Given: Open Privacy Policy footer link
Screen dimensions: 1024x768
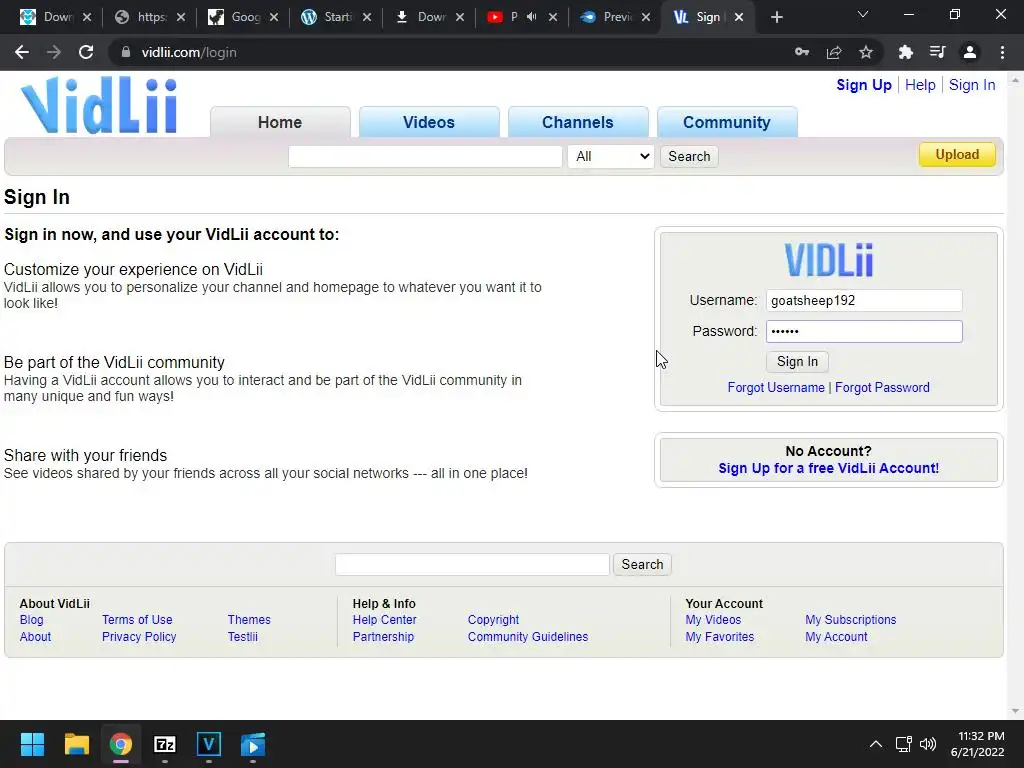Looking at the screenshot, I should (139, 637).
